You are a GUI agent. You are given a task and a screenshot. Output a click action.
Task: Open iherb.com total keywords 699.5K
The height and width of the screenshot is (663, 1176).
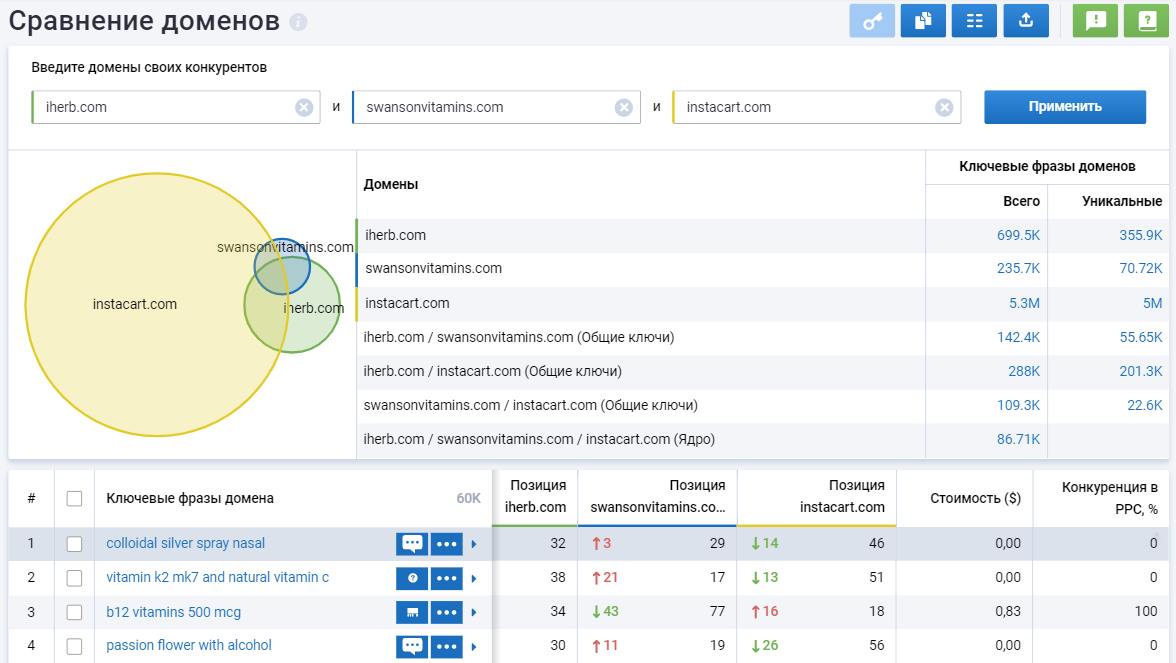[x=1018, y=236]
